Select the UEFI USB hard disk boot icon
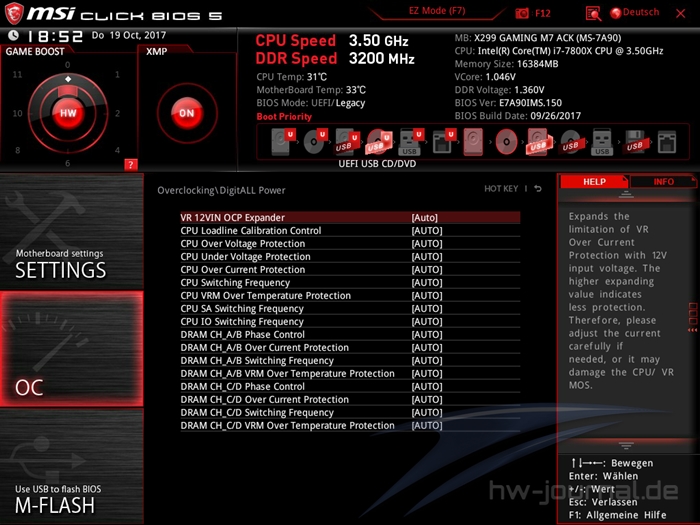The height and width of the screenshot is (525, 700). (347, 142)
